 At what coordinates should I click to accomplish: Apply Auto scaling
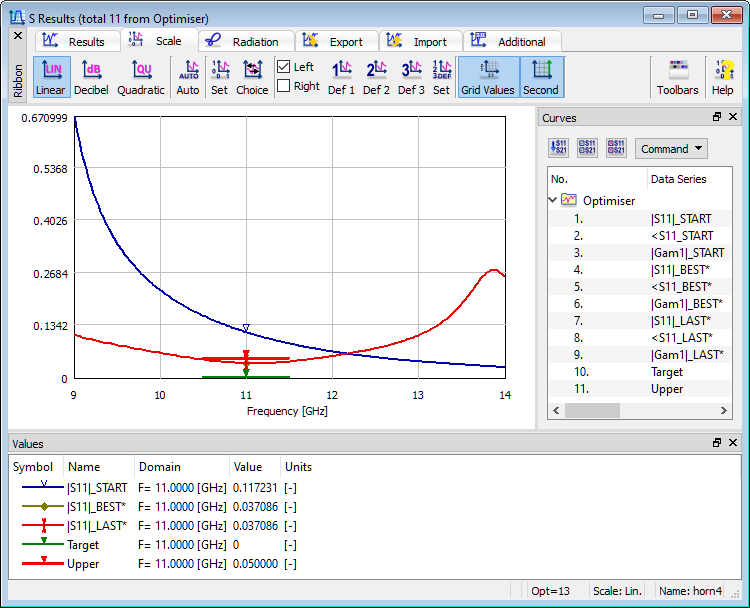pos(188,77)
